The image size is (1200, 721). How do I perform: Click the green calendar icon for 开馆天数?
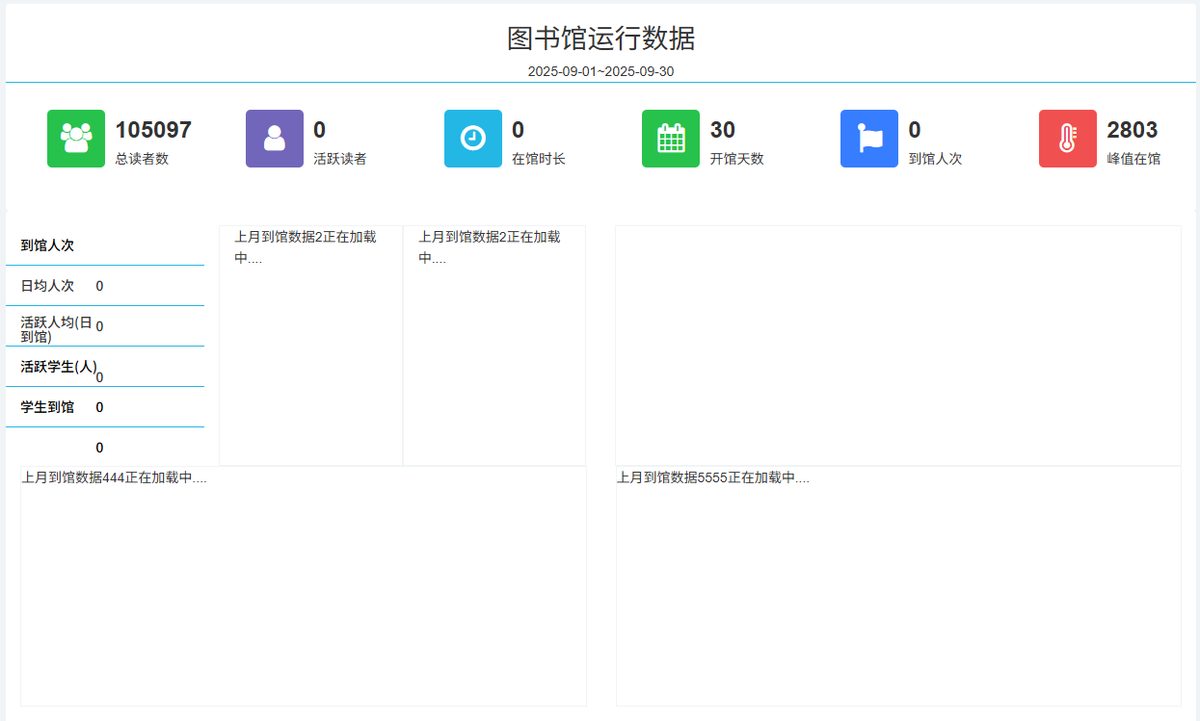coord(671,138)
